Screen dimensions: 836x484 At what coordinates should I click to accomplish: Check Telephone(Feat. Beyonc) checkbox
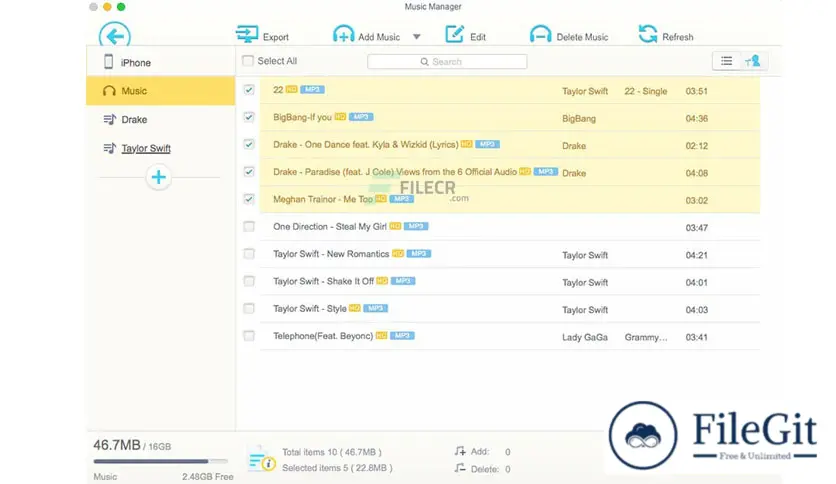(248, 336)
